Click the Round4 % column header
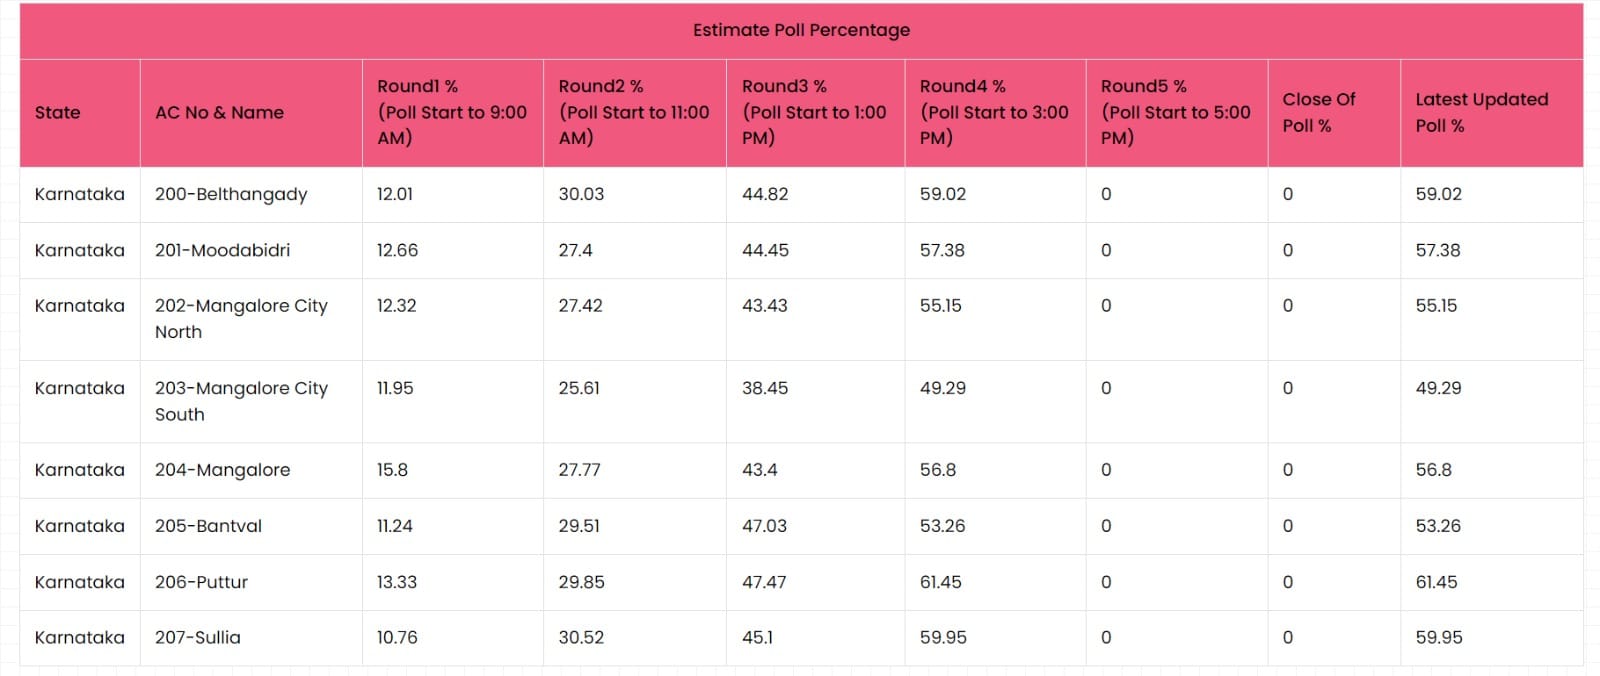Viewport: 1600px width, 676px height. click(x=995, y=113)
